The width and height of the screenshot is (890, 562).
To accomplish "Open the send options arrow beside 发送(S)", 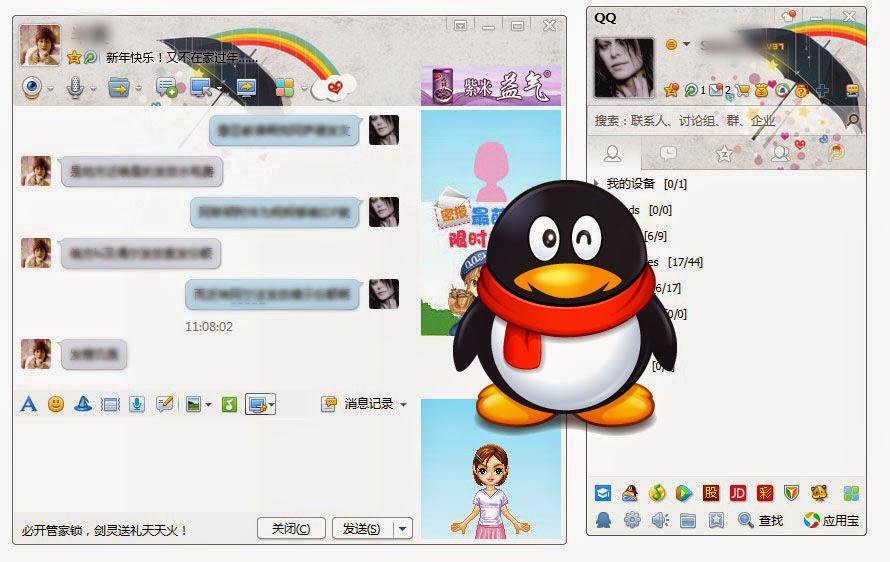I will [x=402, y=529].
